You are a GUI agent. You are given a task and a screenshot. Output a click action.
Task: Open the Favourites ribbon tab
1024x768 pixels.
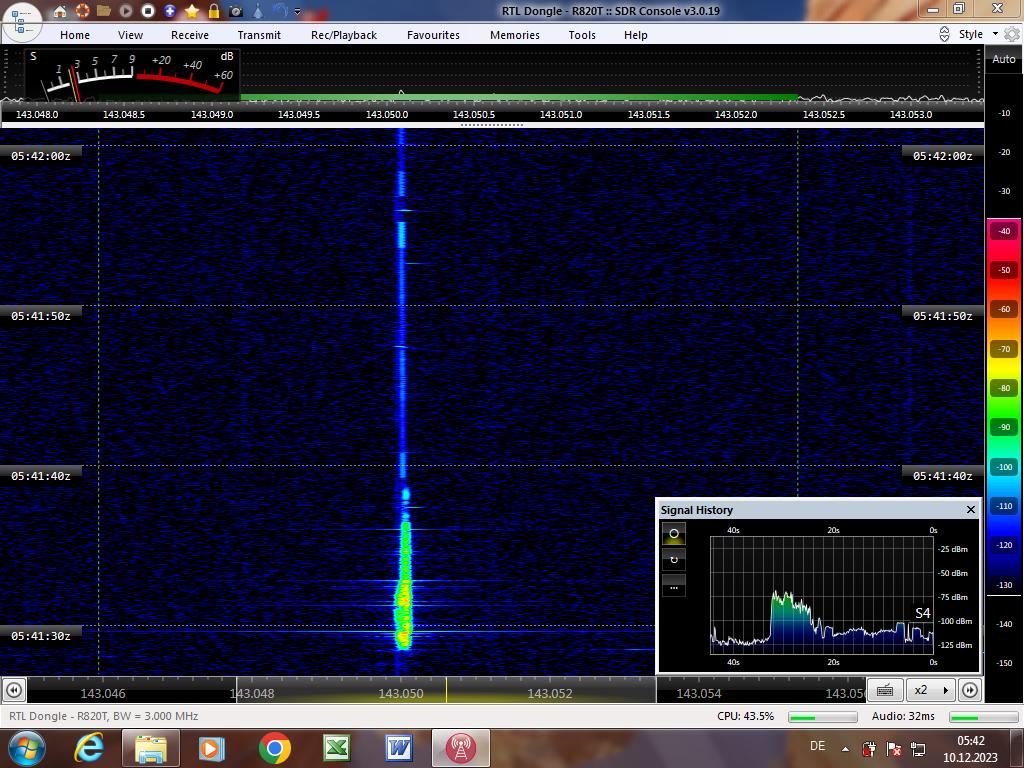point(434,35)
